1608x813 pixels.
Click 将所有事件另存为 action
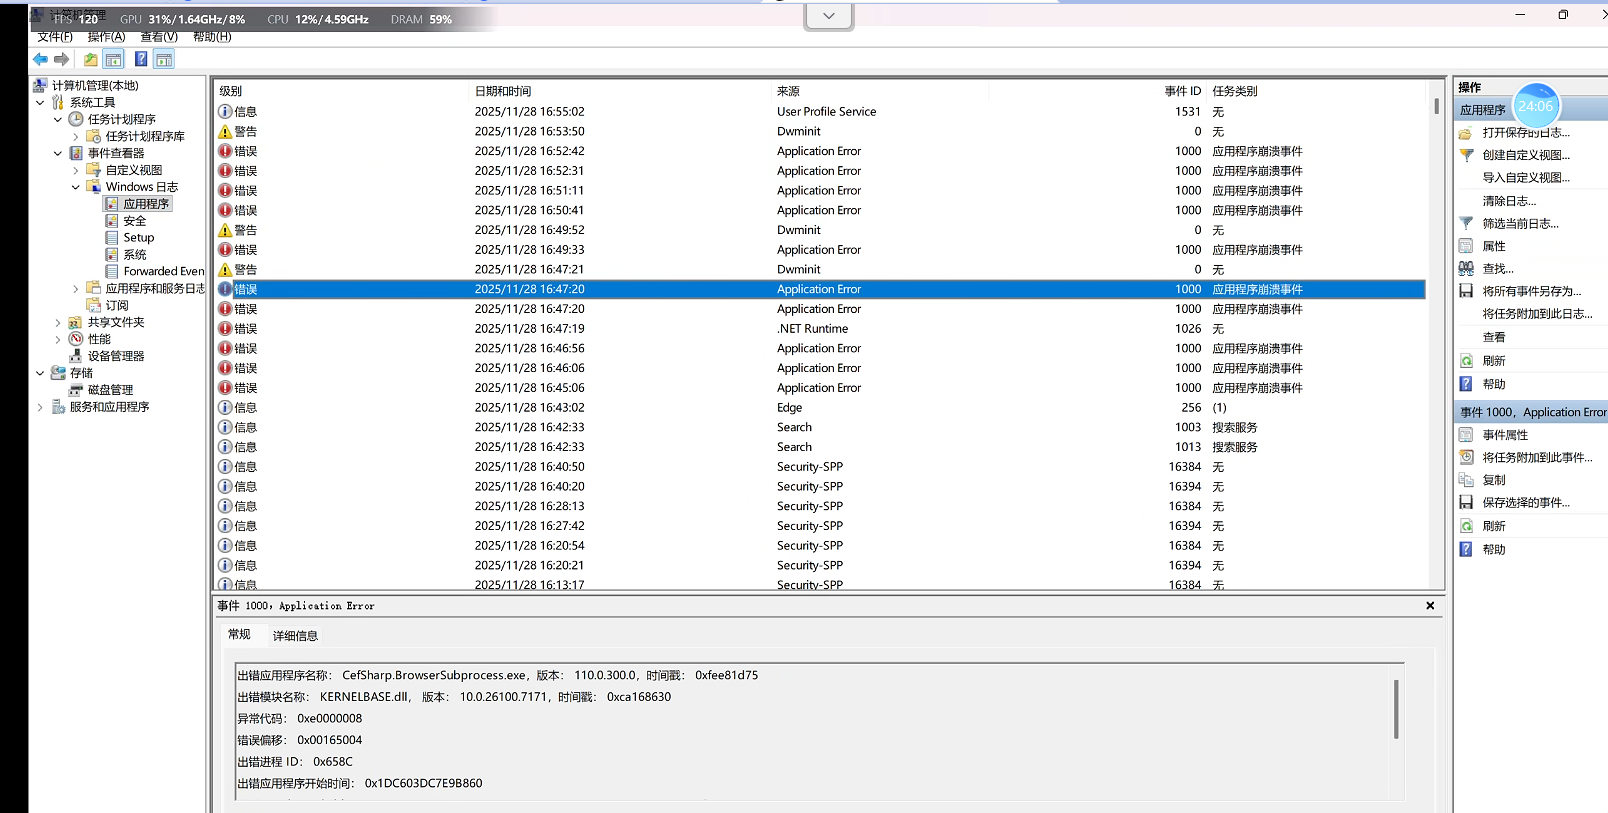coord(1531,292)
